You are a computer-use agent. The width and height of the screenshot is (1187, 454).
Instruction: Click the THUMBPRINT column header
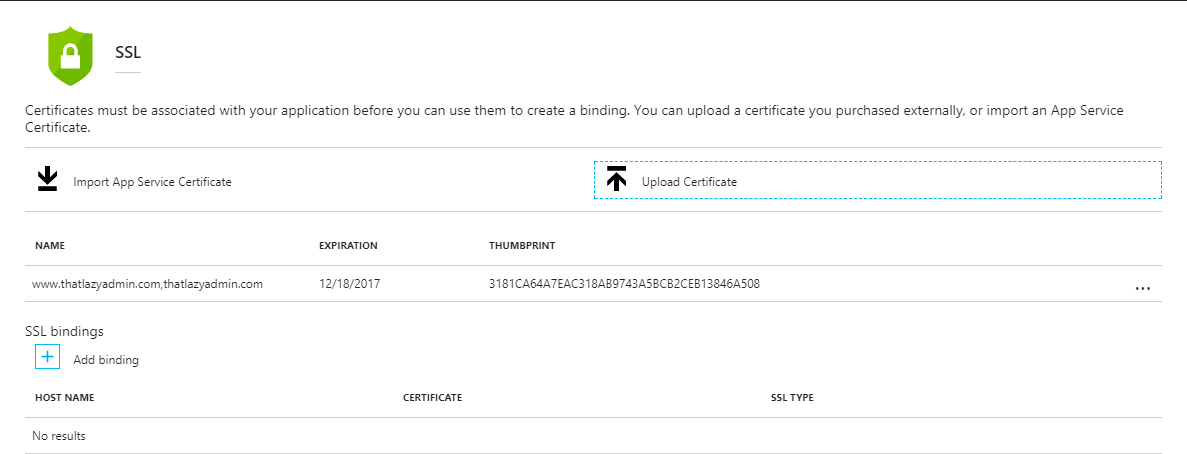tap(522, 245)
